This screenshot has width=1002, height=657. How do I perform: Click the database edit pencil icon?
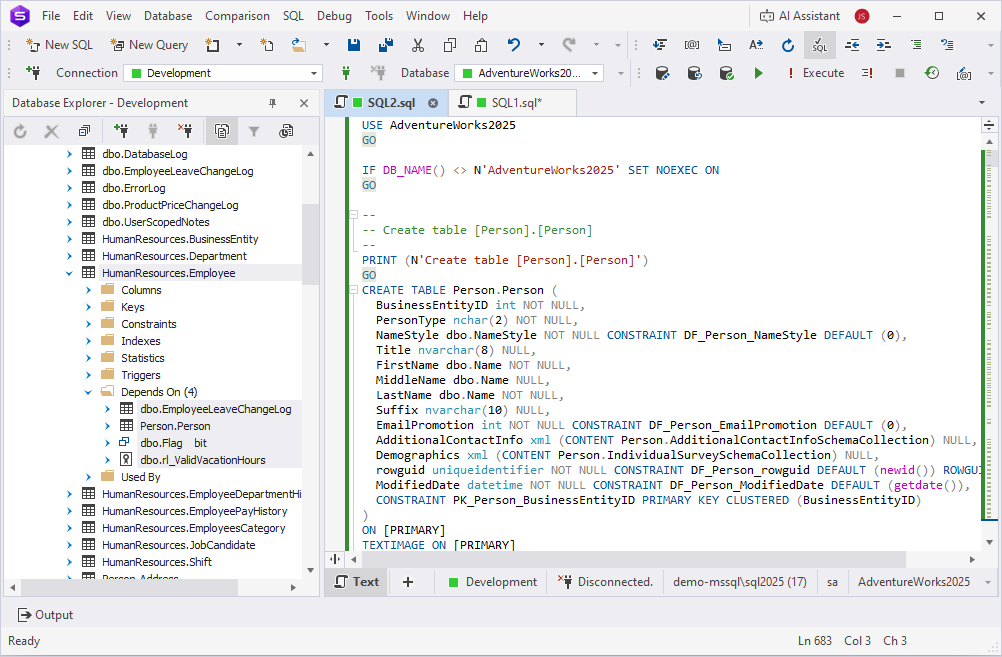tap(663, 73)
